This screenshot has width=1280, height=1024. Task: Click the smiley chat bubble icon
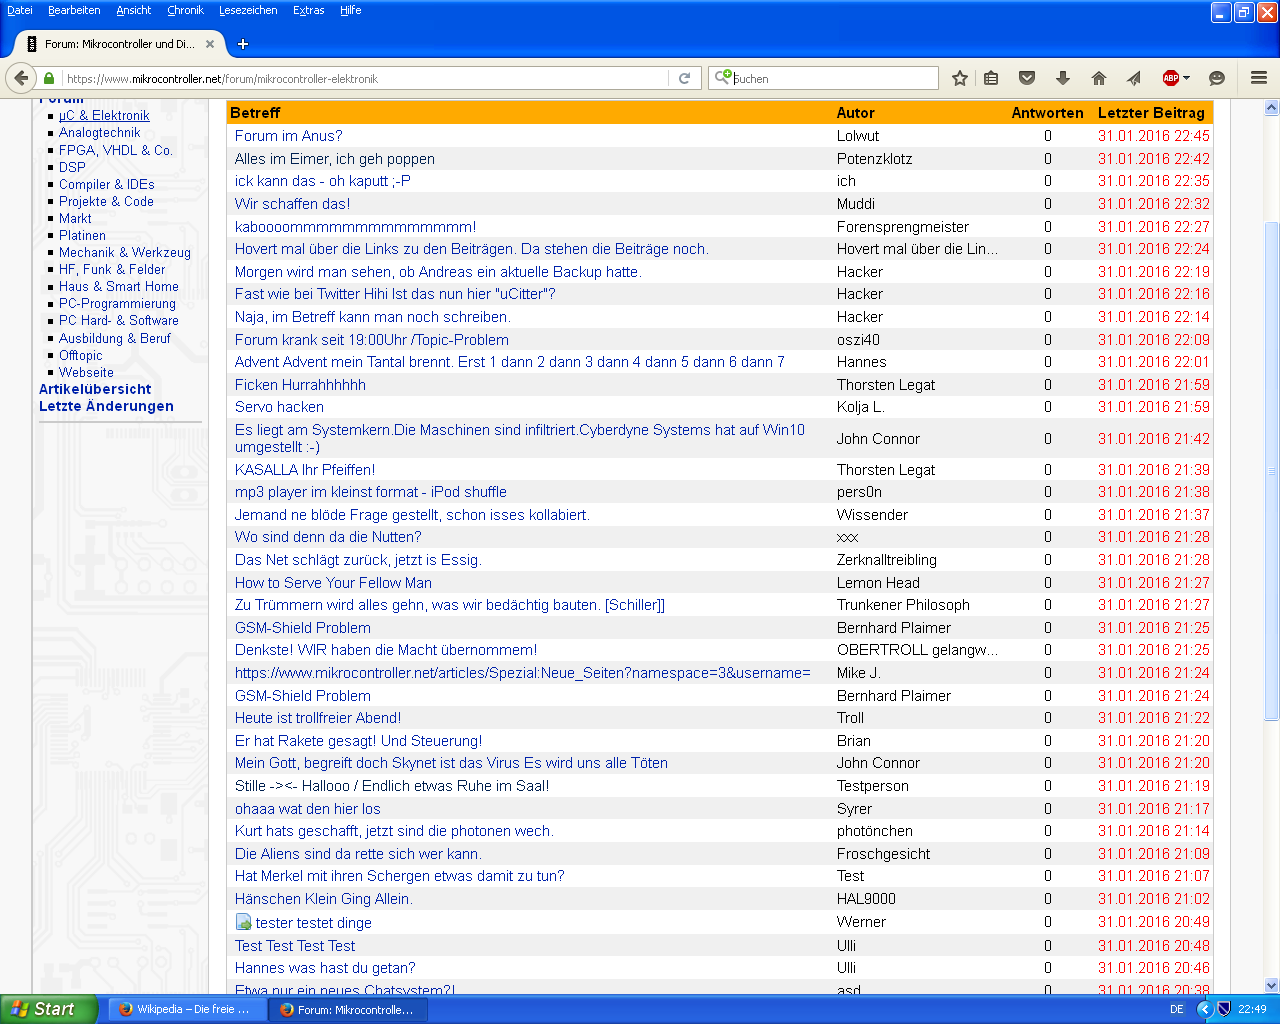tap(1217, 78)
